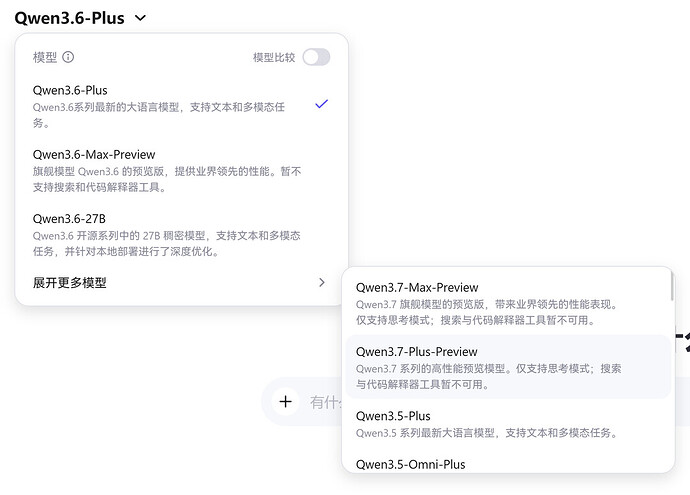Viewport: 690px width, 495px height.
Task: Select the Qwen3.6-Plus model entry
Action: click(x=181, y=106)
